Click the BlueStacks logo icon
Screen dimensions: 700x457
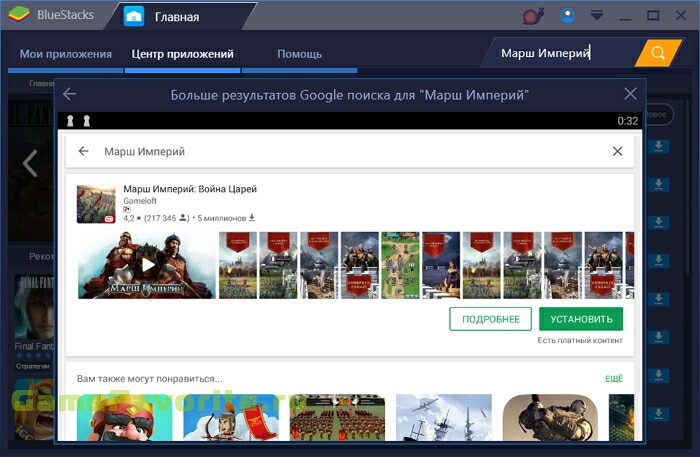pyautogui.click(x=19, y=15)
